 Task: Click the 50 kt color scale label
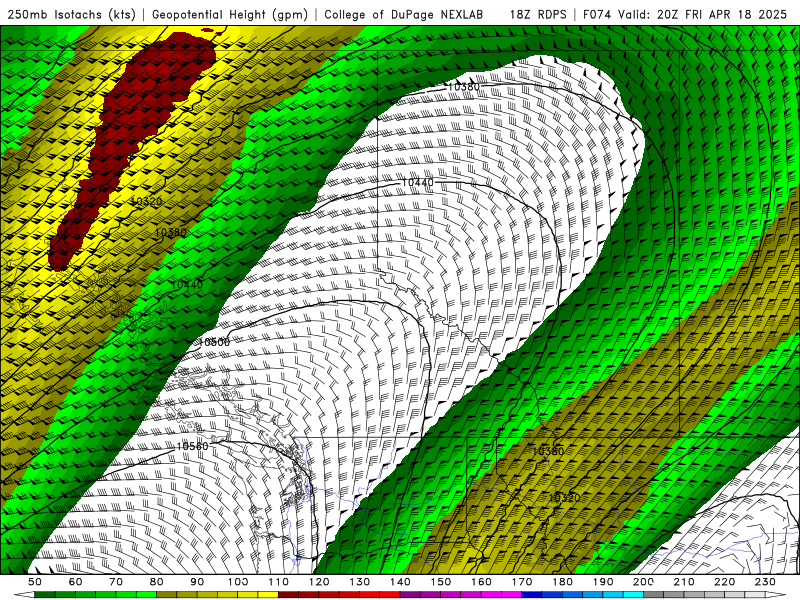[x=35, y=582]
